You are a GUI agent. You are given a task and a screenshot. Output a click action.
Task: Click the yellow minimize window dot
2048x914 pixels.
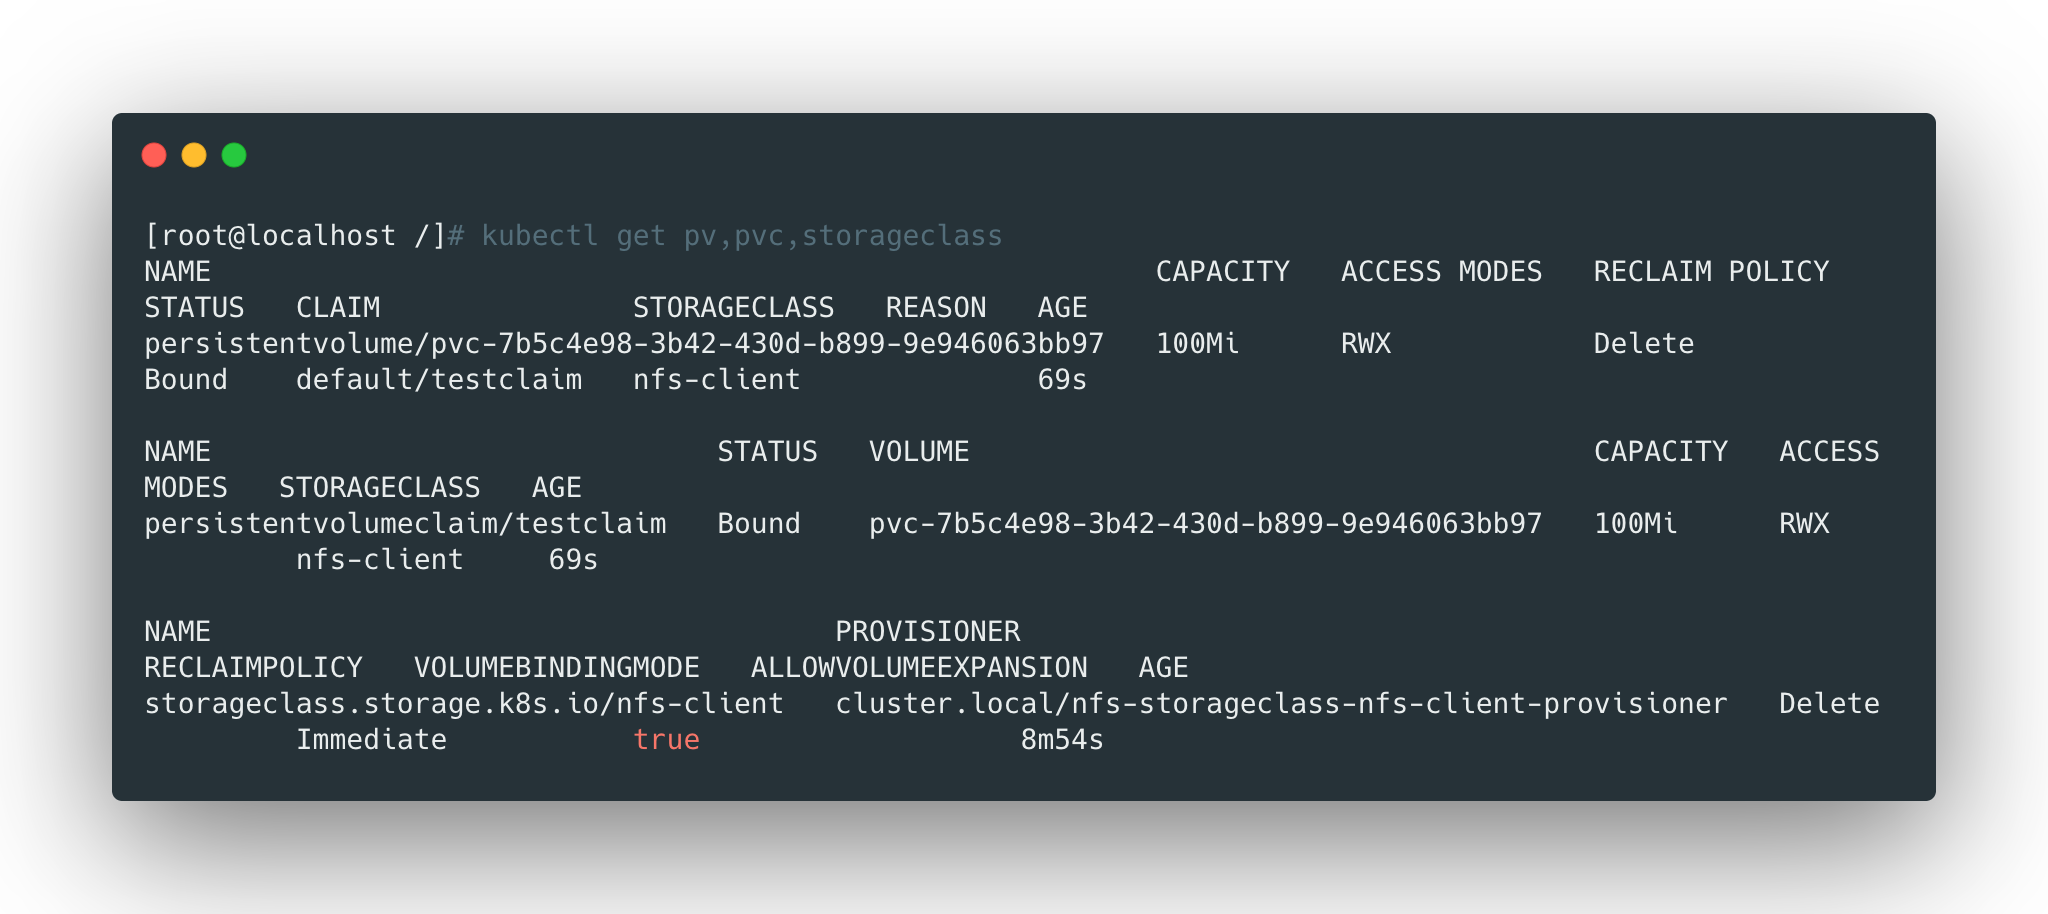(194, 155)
